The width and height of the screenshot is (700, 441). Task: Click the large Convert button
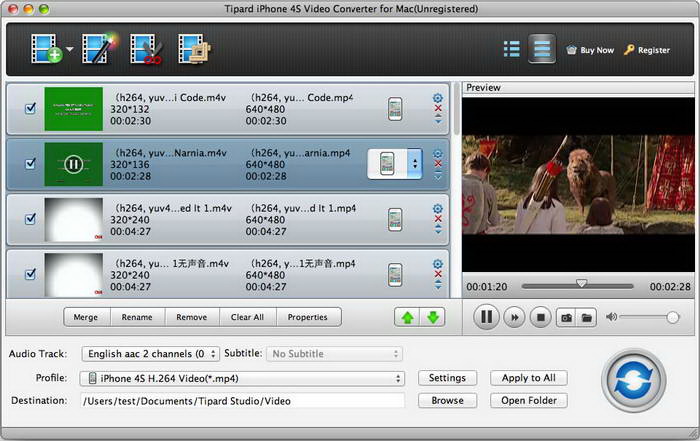coord(633,382)
